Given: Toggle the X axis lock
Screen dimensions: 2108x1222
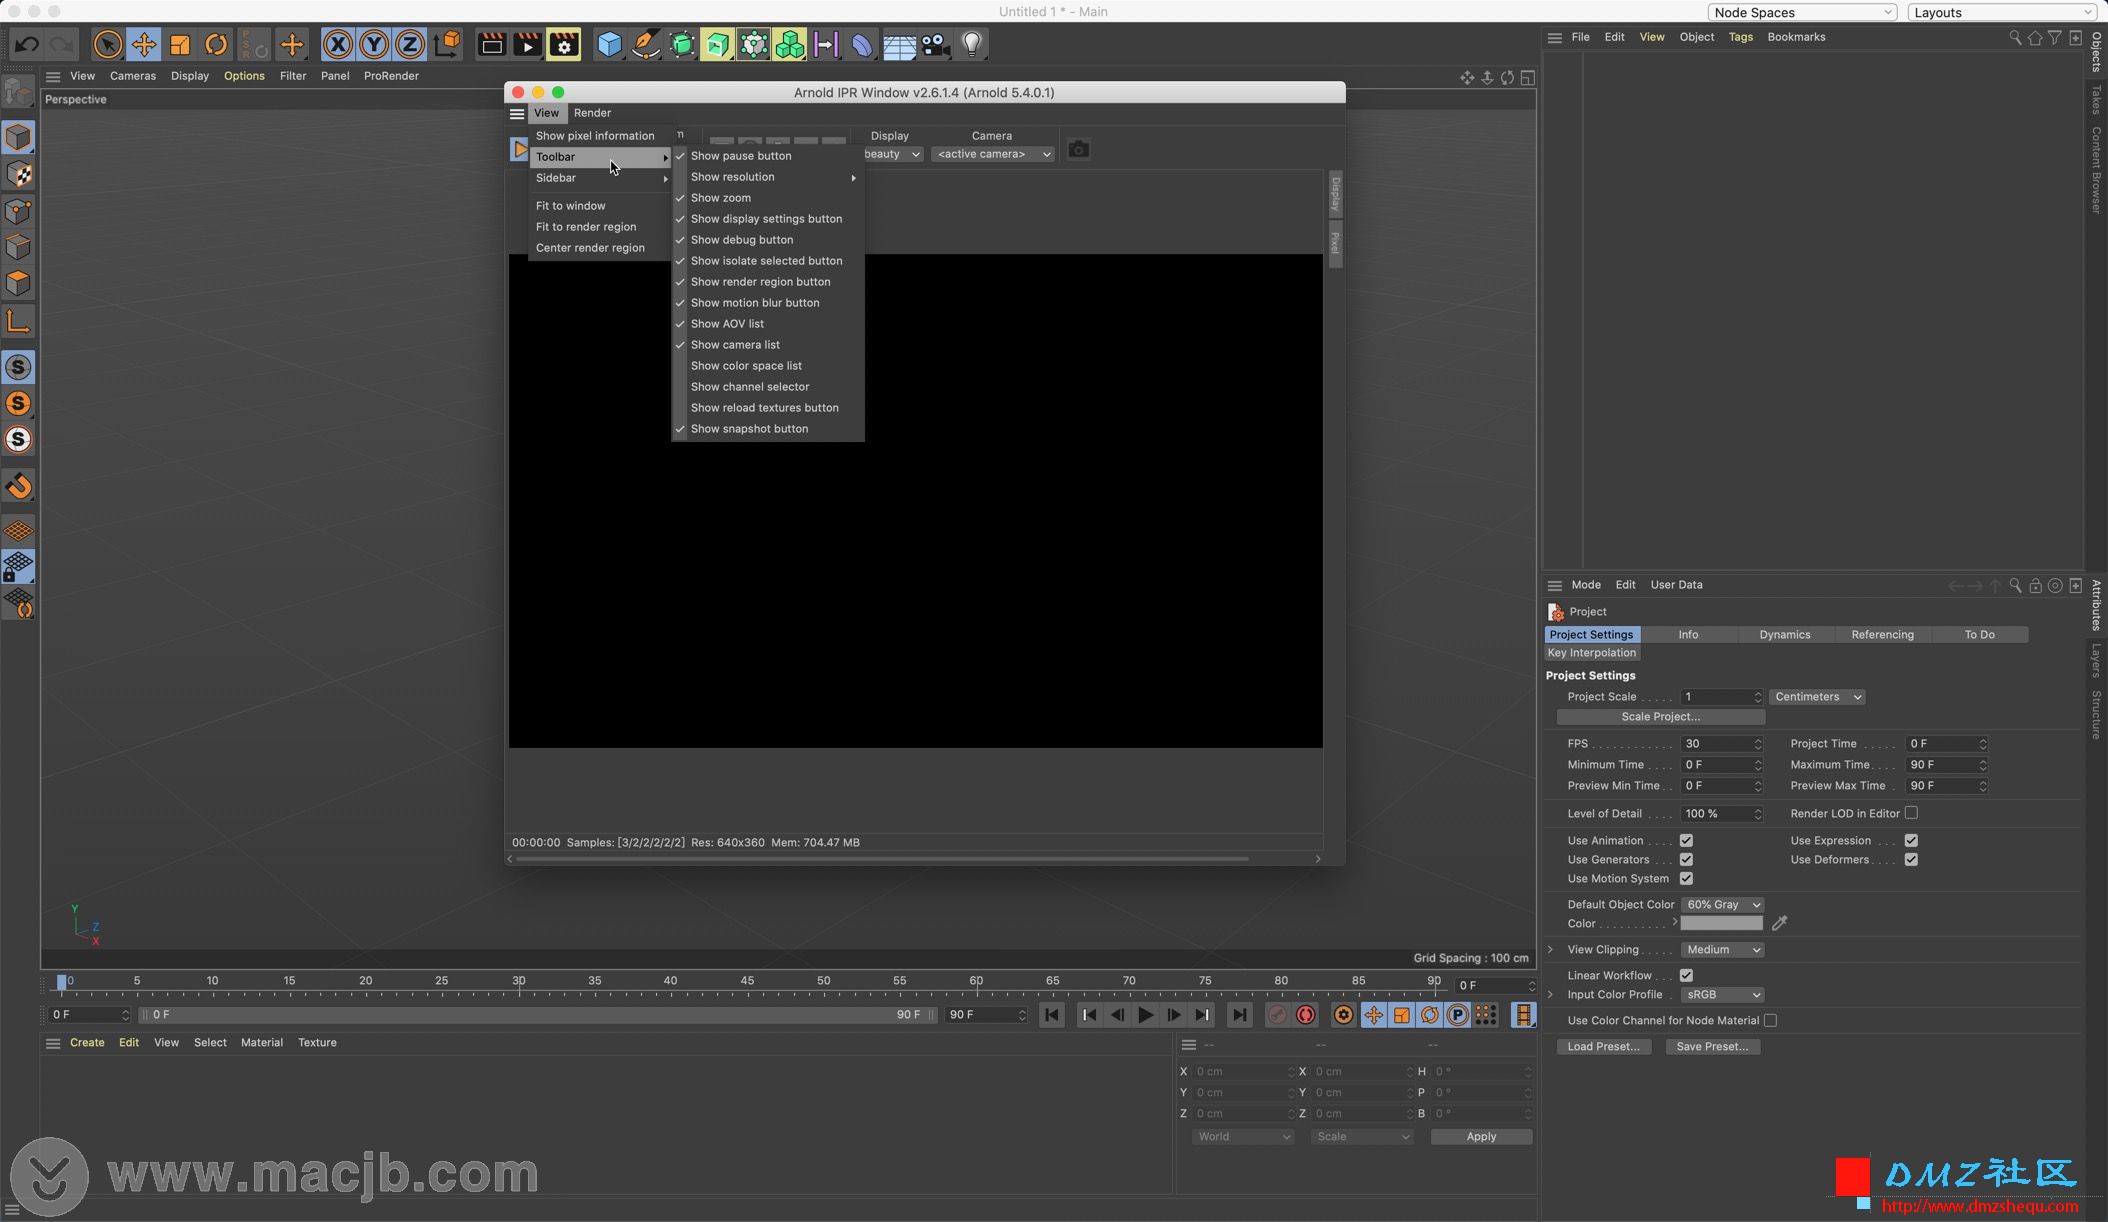Looking at the screenshot, I should click(x=338, y=44).
